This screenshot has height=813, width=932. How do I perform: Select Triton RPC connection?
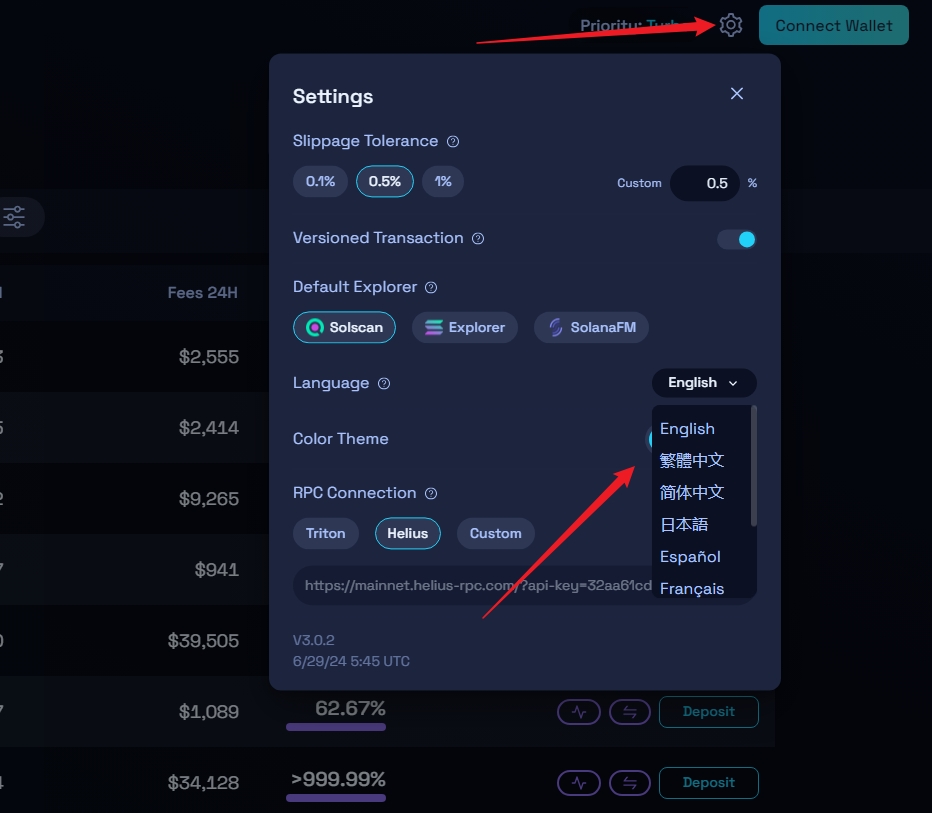click(326, 534)
